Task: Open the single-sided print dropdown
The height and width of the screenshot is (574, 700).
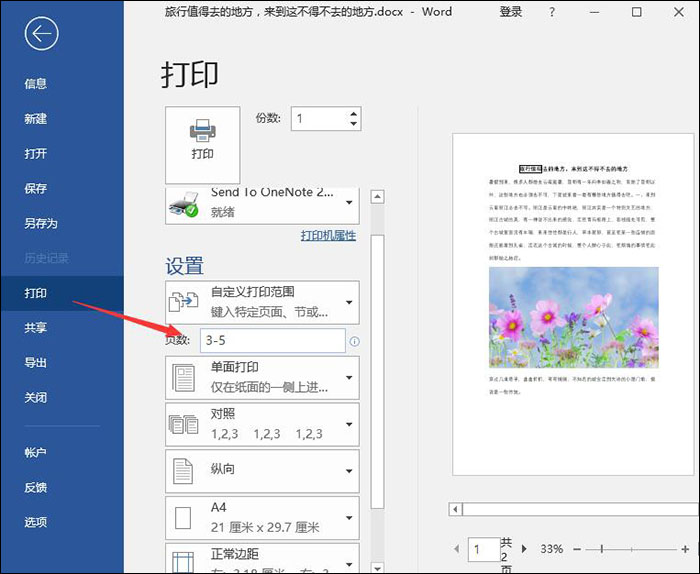Action: (262, 378)
